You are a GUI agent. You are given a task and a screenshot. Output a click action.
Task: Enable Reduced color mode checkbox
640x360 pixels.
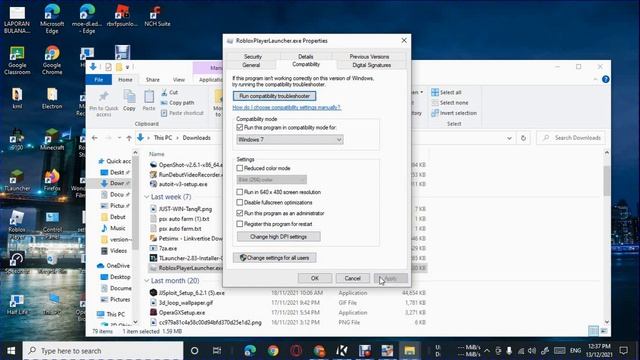pyautogui.click(x=240, y=168)
